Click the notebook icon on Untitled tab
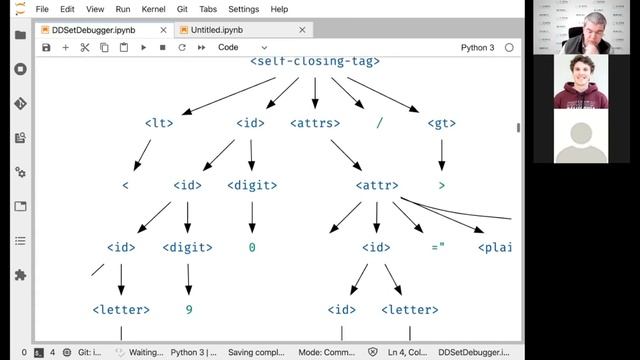Viewport: 640px width, 360px height. [x=184, y=30]
